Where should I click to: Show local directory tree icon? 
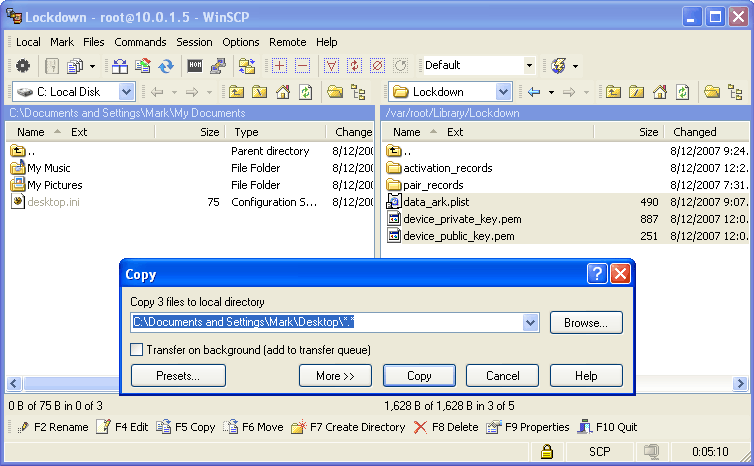tap(358, 91)
